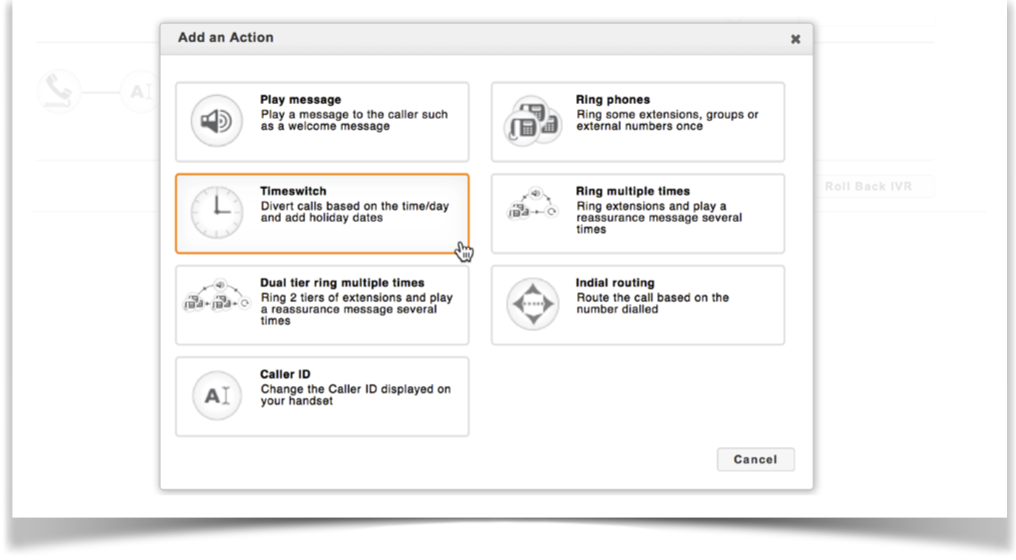Choose the "Ring phones" action title
The width and height of the screenshot is (1016, 560).
point(612,100)
